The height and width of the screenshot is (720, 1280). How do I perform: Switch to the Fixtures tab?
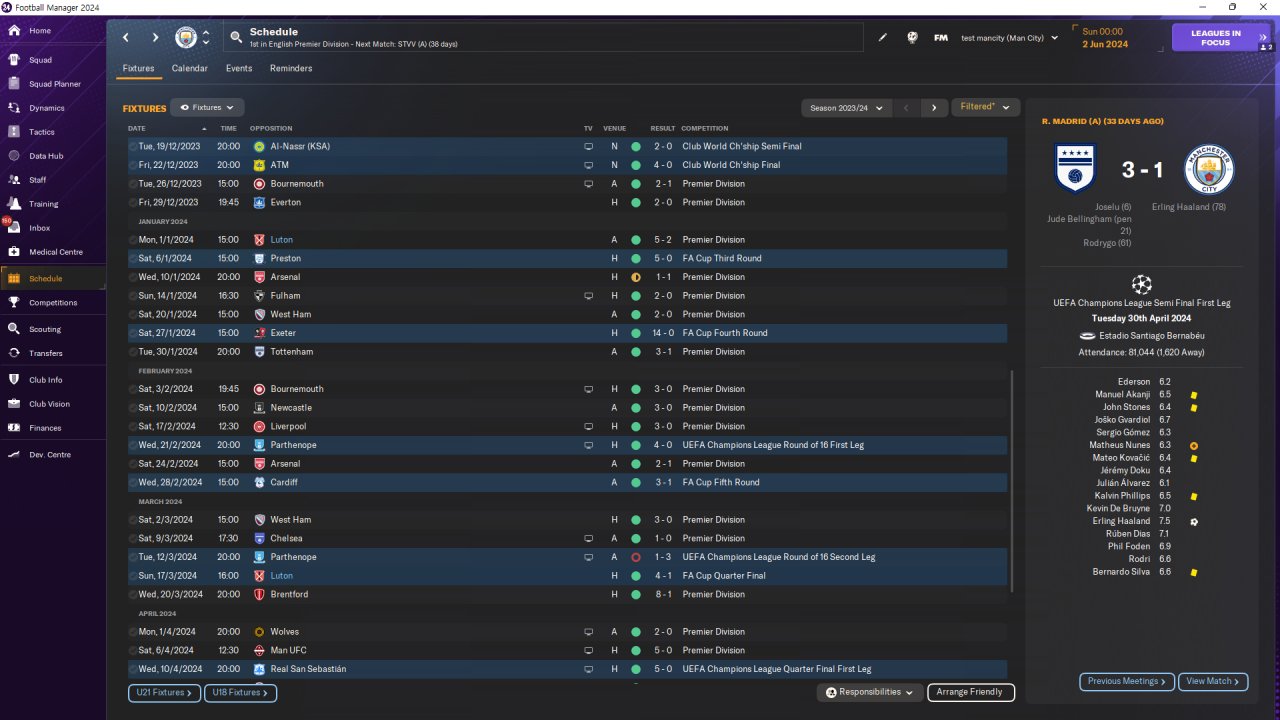138,69
